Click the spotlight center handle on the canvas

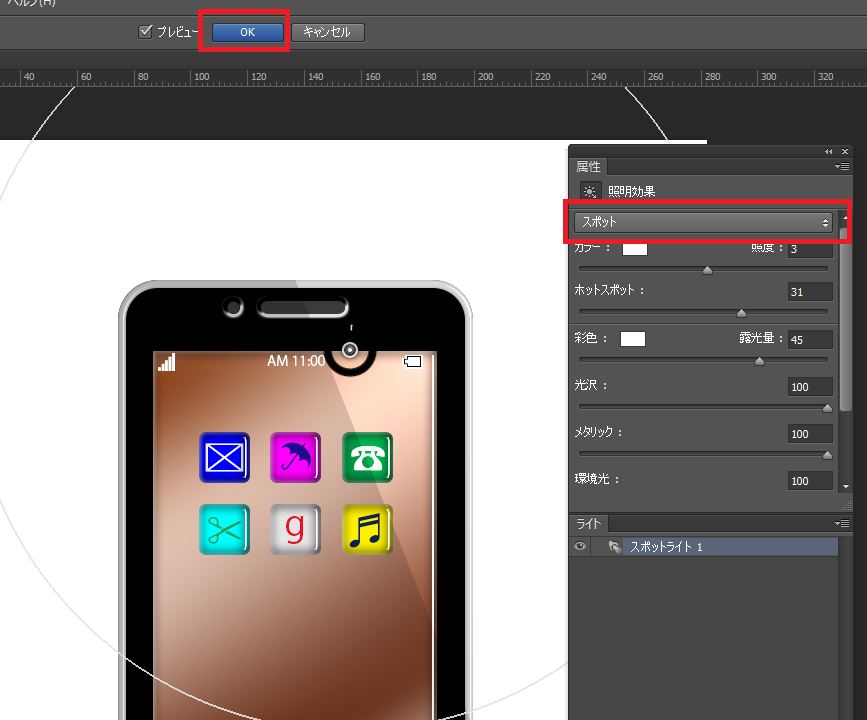point(350,350)
